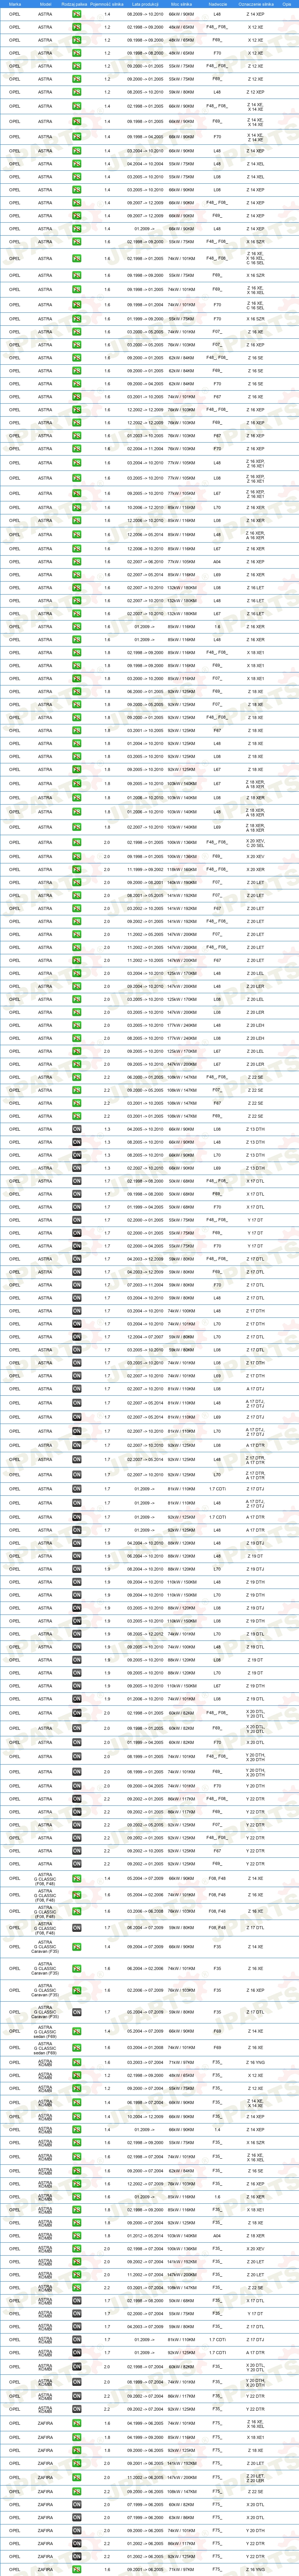Image resolution: width=299 pixels, height=2576 pixels.
Task: Click the Lata produkcji column header
Action: (145, 4)
